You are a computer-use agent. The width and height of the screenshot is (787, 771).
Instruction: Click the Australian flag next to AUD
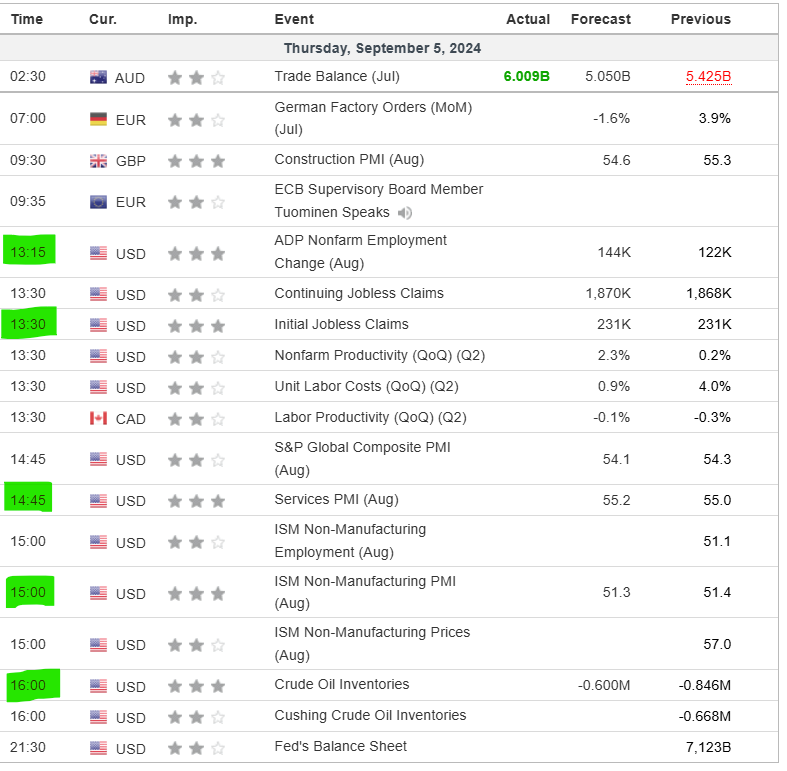tap(98, 78)
